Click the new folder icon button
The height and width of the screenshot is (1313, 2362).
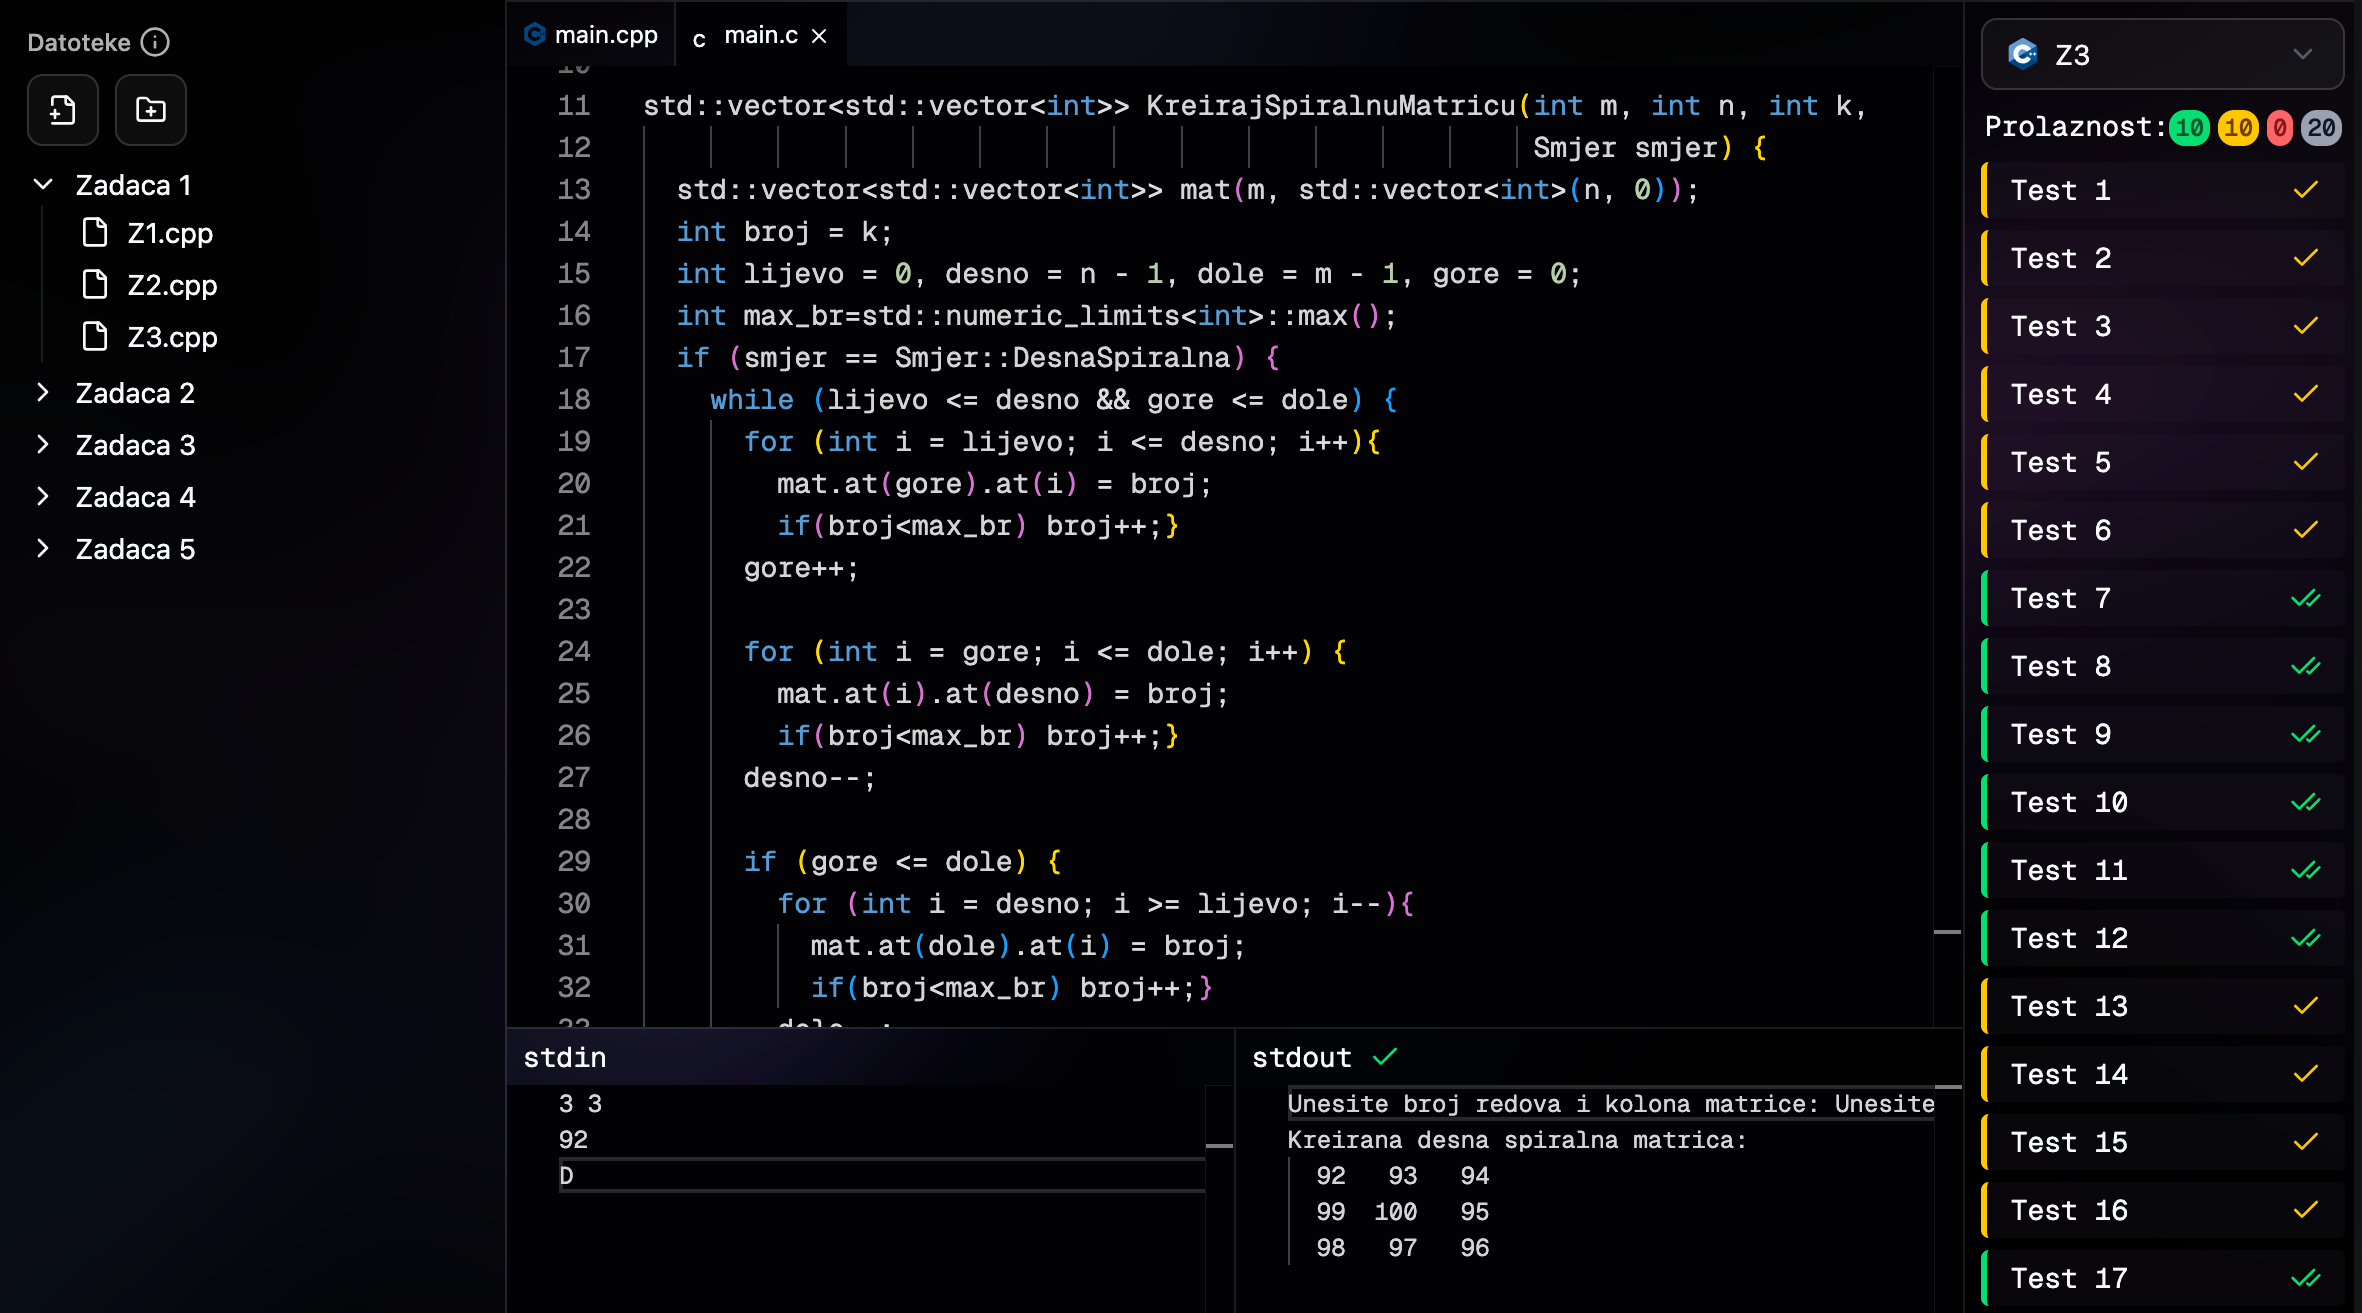(150, 110)
